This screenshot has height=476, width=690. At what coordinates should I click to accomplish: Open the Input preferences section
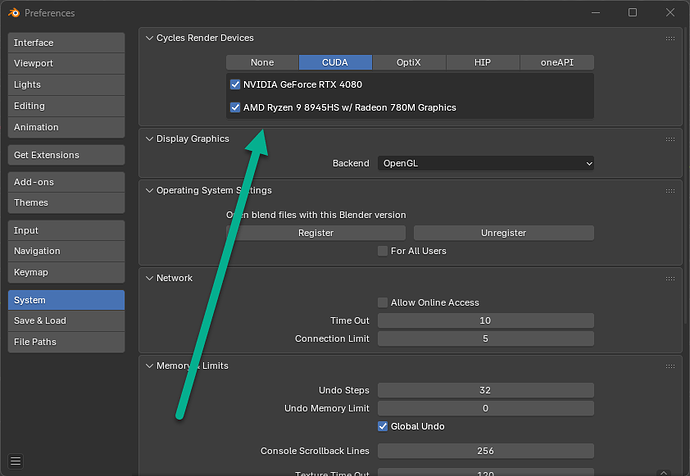[x=66, y=231]
